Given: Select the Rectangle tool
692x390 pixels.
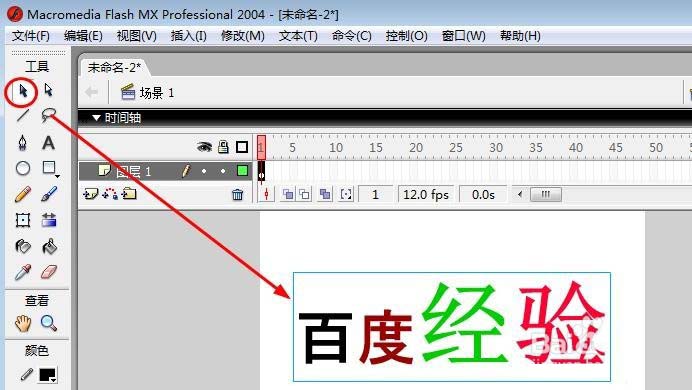Looking at the screenshot, I should click(49, 168).
